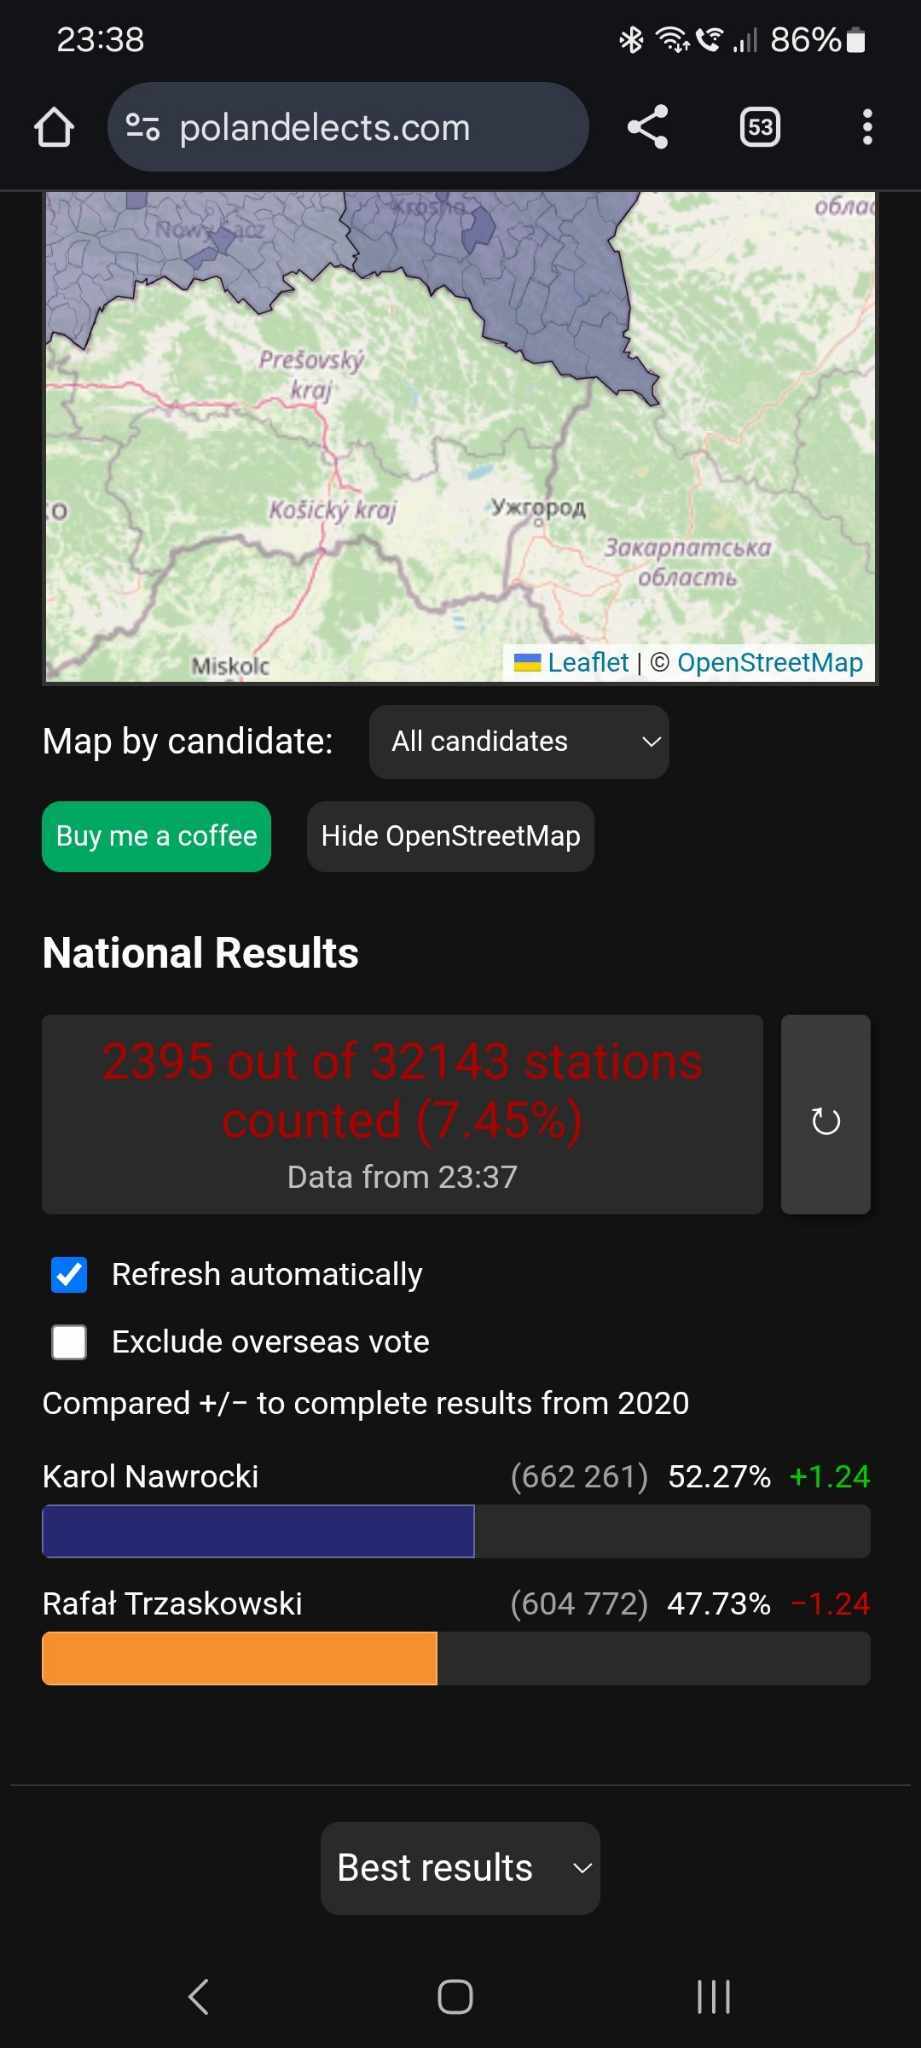Tap the share icon
This screenshot has width=921, height=2048.
point(648,128)
